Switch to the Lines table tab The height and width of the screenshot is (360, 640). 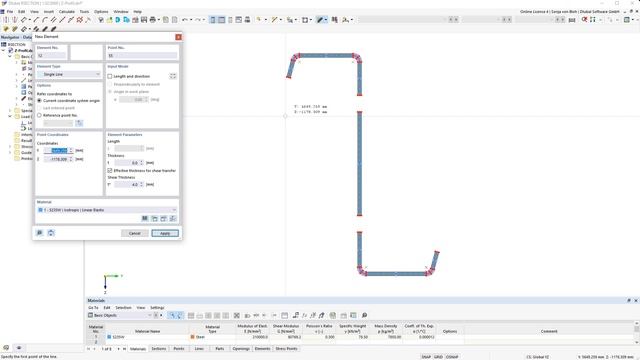click(199, 349)
